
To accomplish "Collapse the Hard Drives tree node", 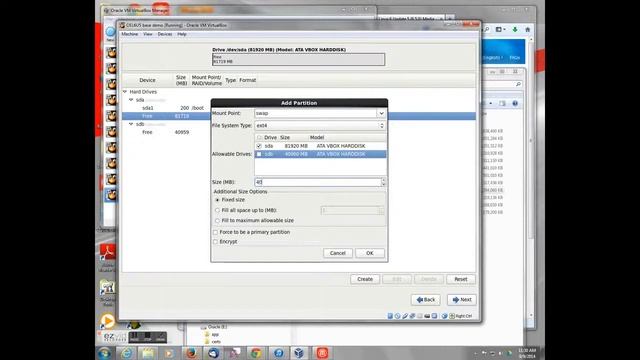I will click(x=125, y=92).
